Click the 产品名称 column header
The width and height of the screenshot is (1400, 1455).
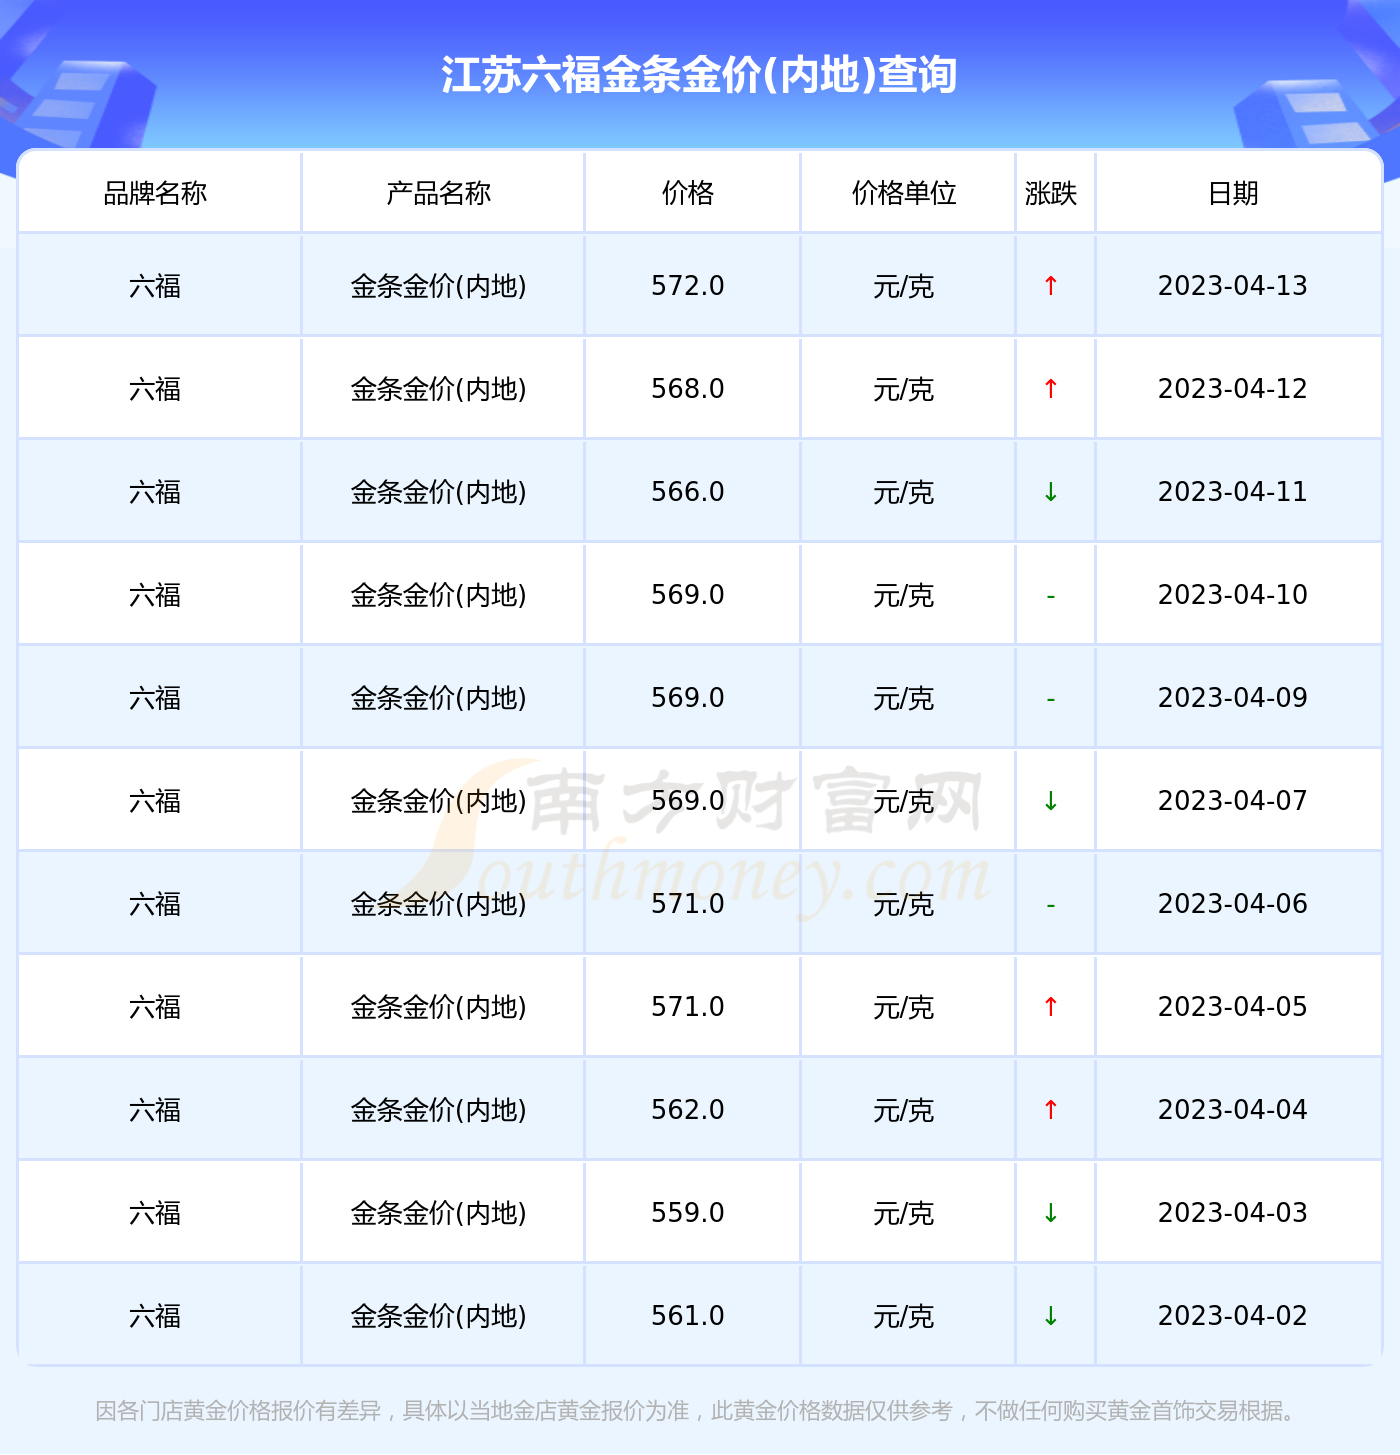tap(439, 193)
